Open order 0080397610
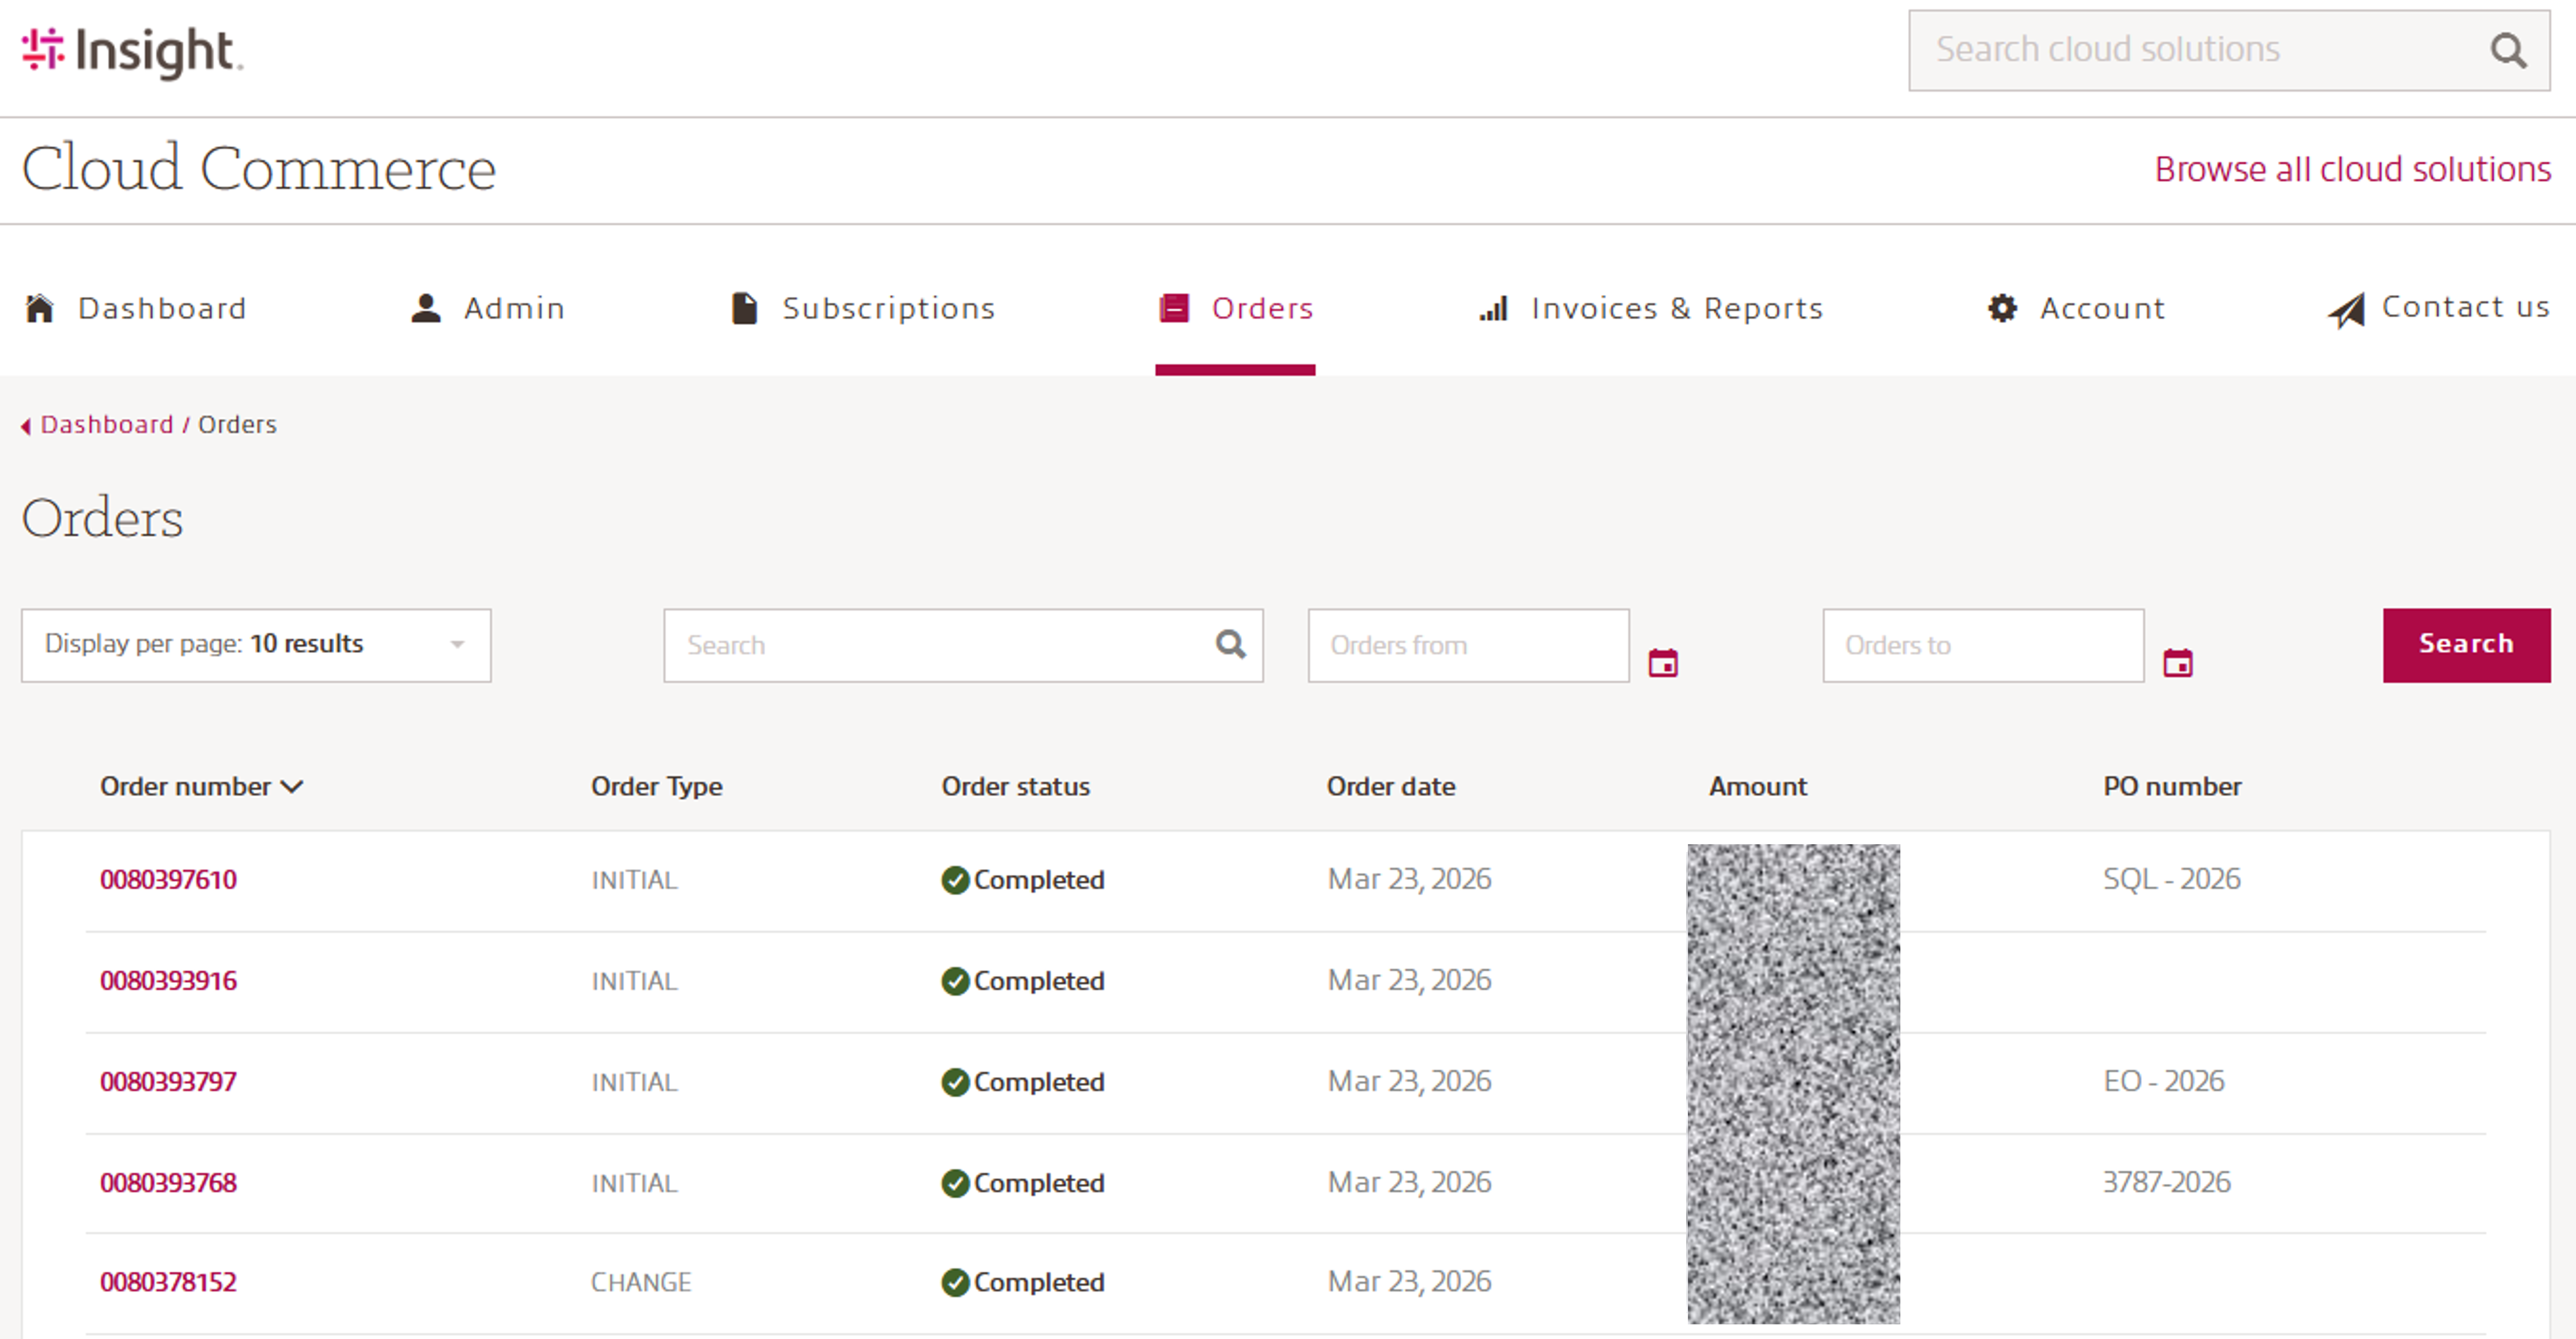Screen dimensions: 2576x1339 point(168,879)
